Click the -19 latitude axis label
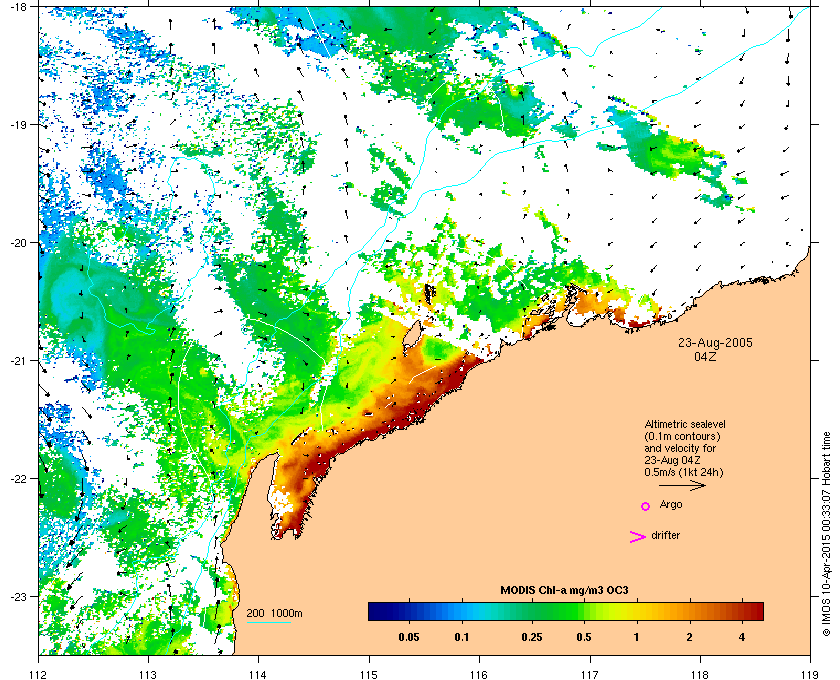 click(x=18, y=125)
